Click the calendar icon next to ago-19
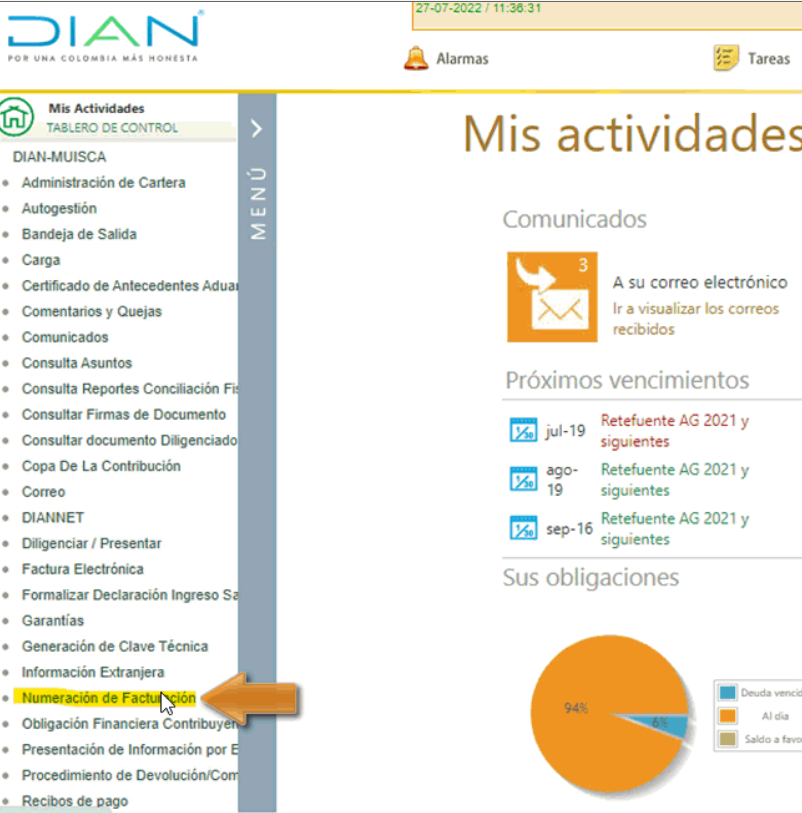This screenshot has height=813, width=802. tap(524, 479)
